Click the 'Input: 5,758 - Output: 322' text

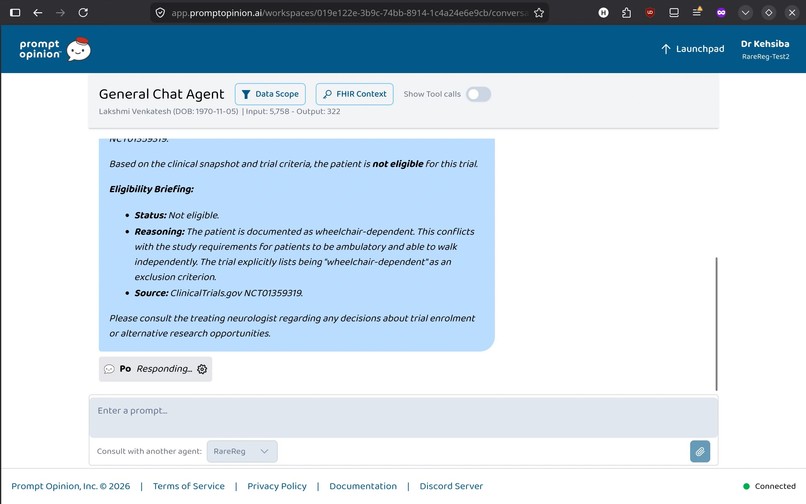click(293, 112)
